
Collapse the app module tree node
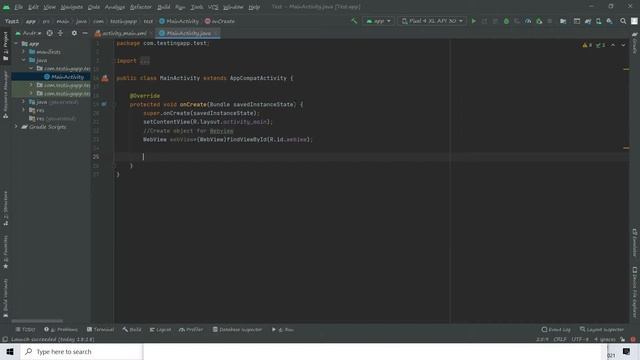(x=16, y=43)
